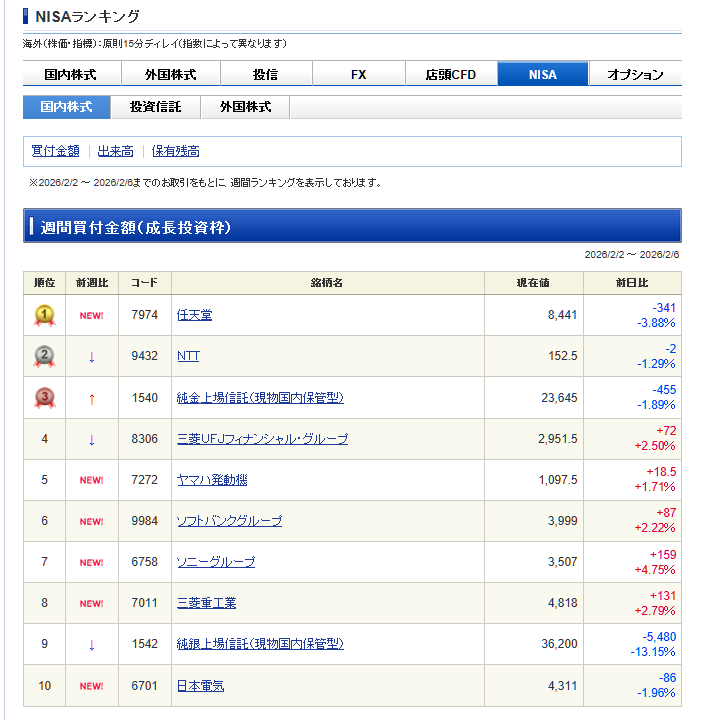Click the 銘柄名 column header
Viewport: 714px width, 720px height.
pos(327,283)
